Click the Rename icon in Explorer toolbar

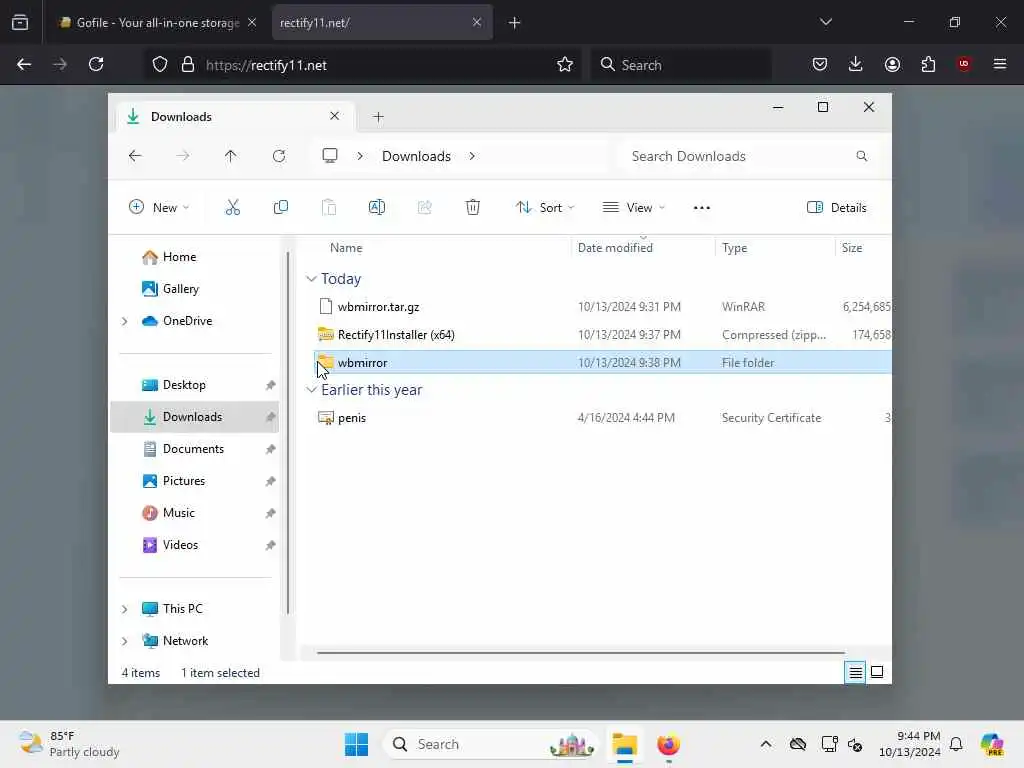(x=377, y=208)
